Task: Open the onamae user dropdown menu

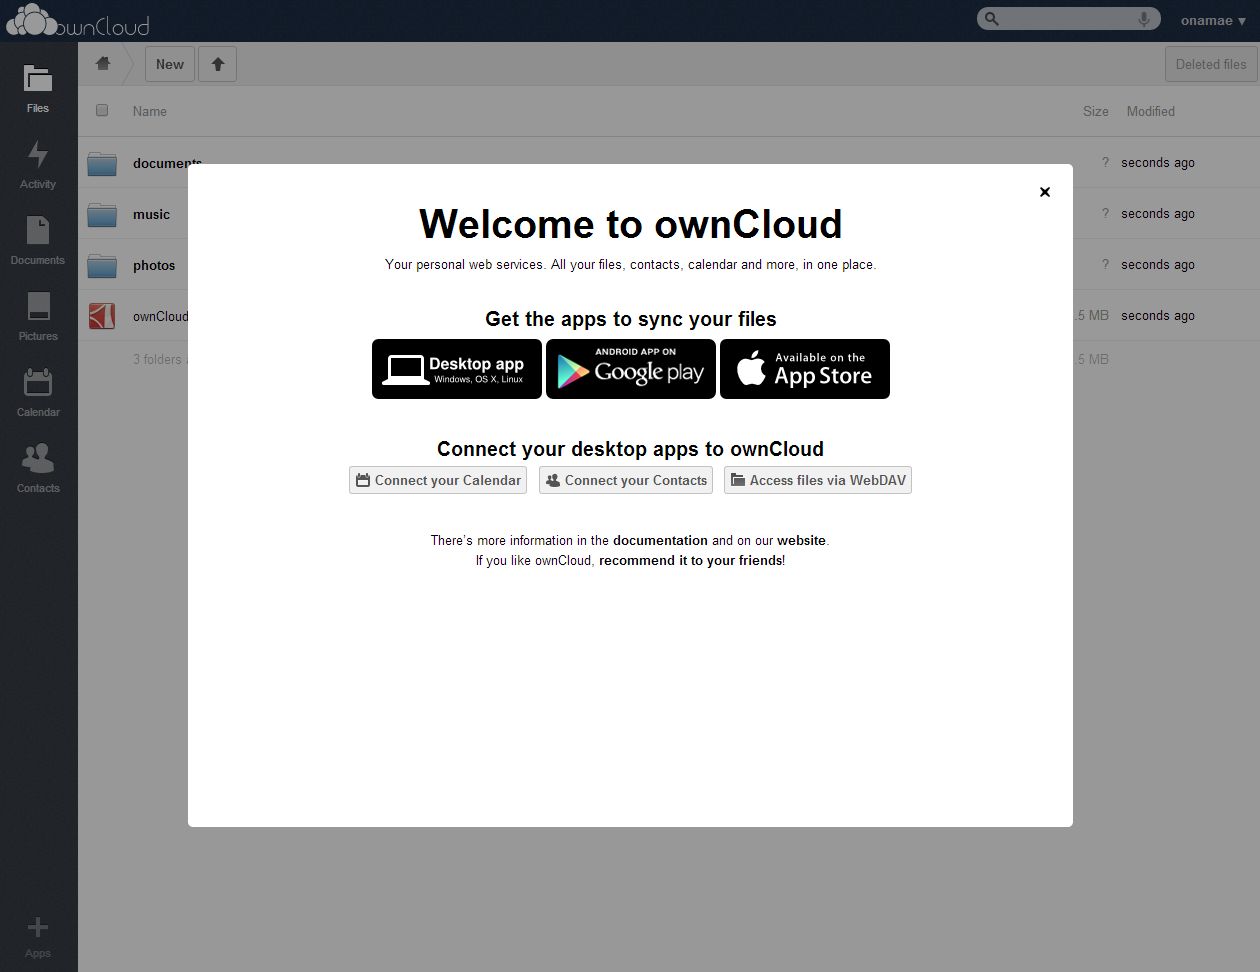Action: click(1213, 20)
